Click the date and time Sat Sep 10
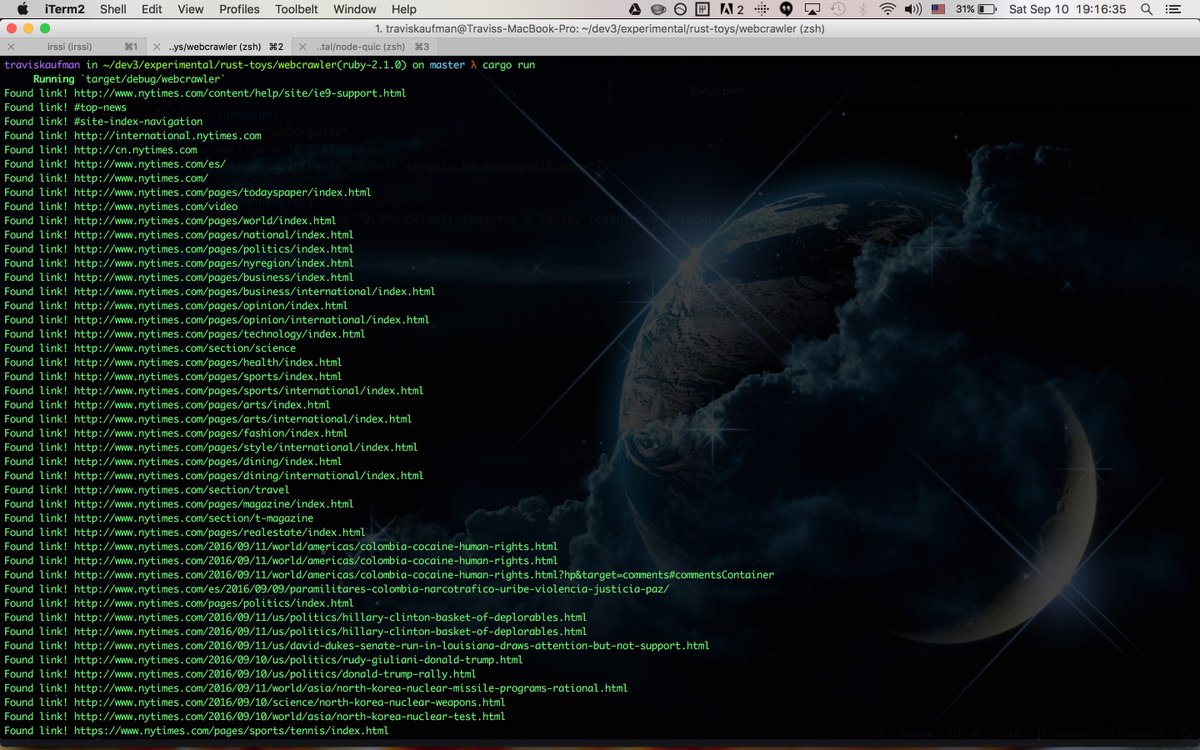 click(x=1067, y=9)
